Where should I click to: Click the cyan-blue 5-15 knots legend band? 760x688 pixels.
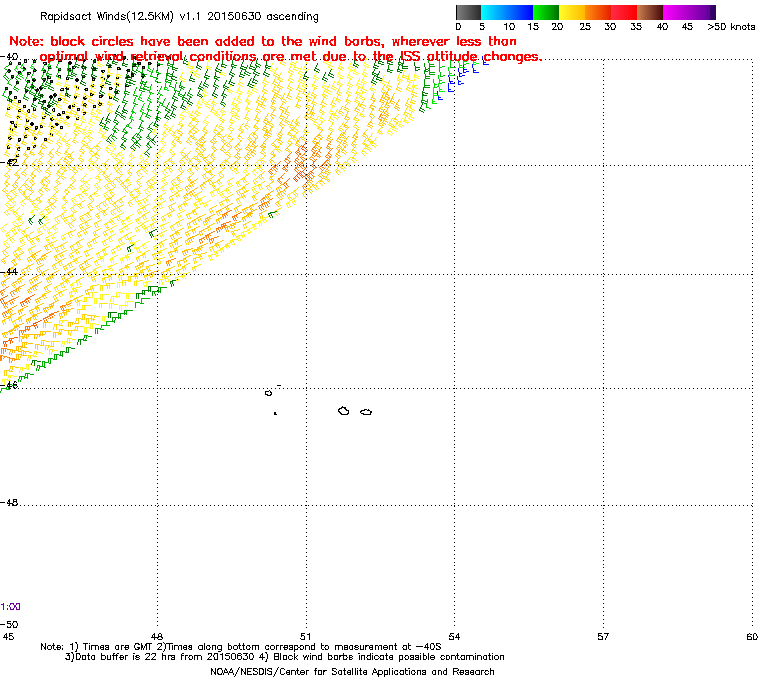pos(507,12)
